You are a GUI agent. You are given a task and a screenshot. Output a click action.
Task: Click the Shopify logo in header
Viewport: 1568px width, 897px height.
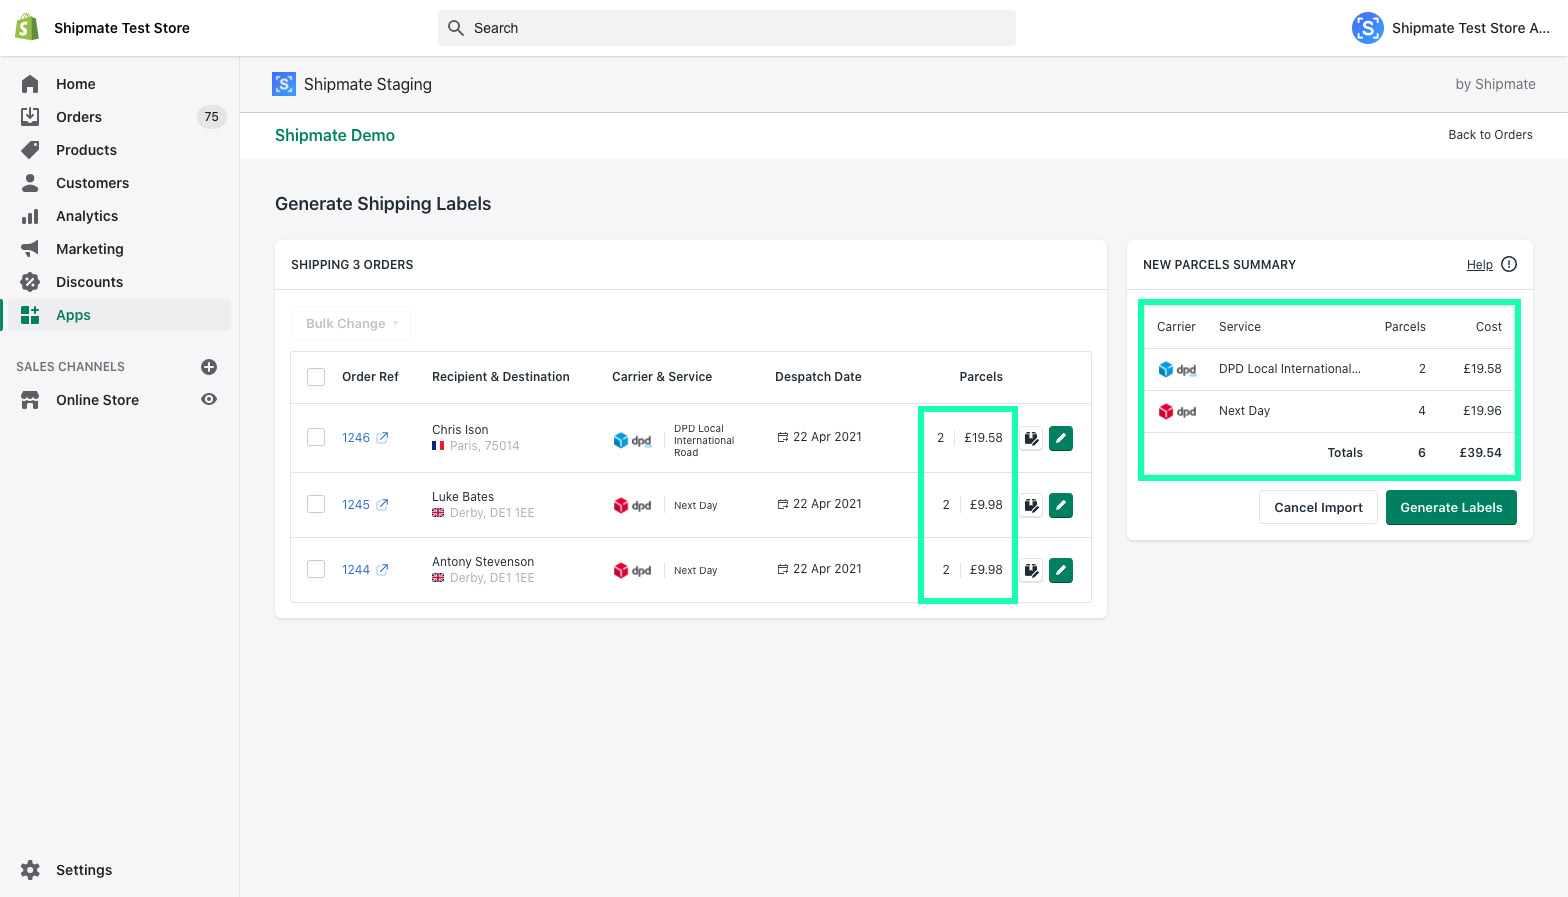pyautogui.click(x=27, y=28)
